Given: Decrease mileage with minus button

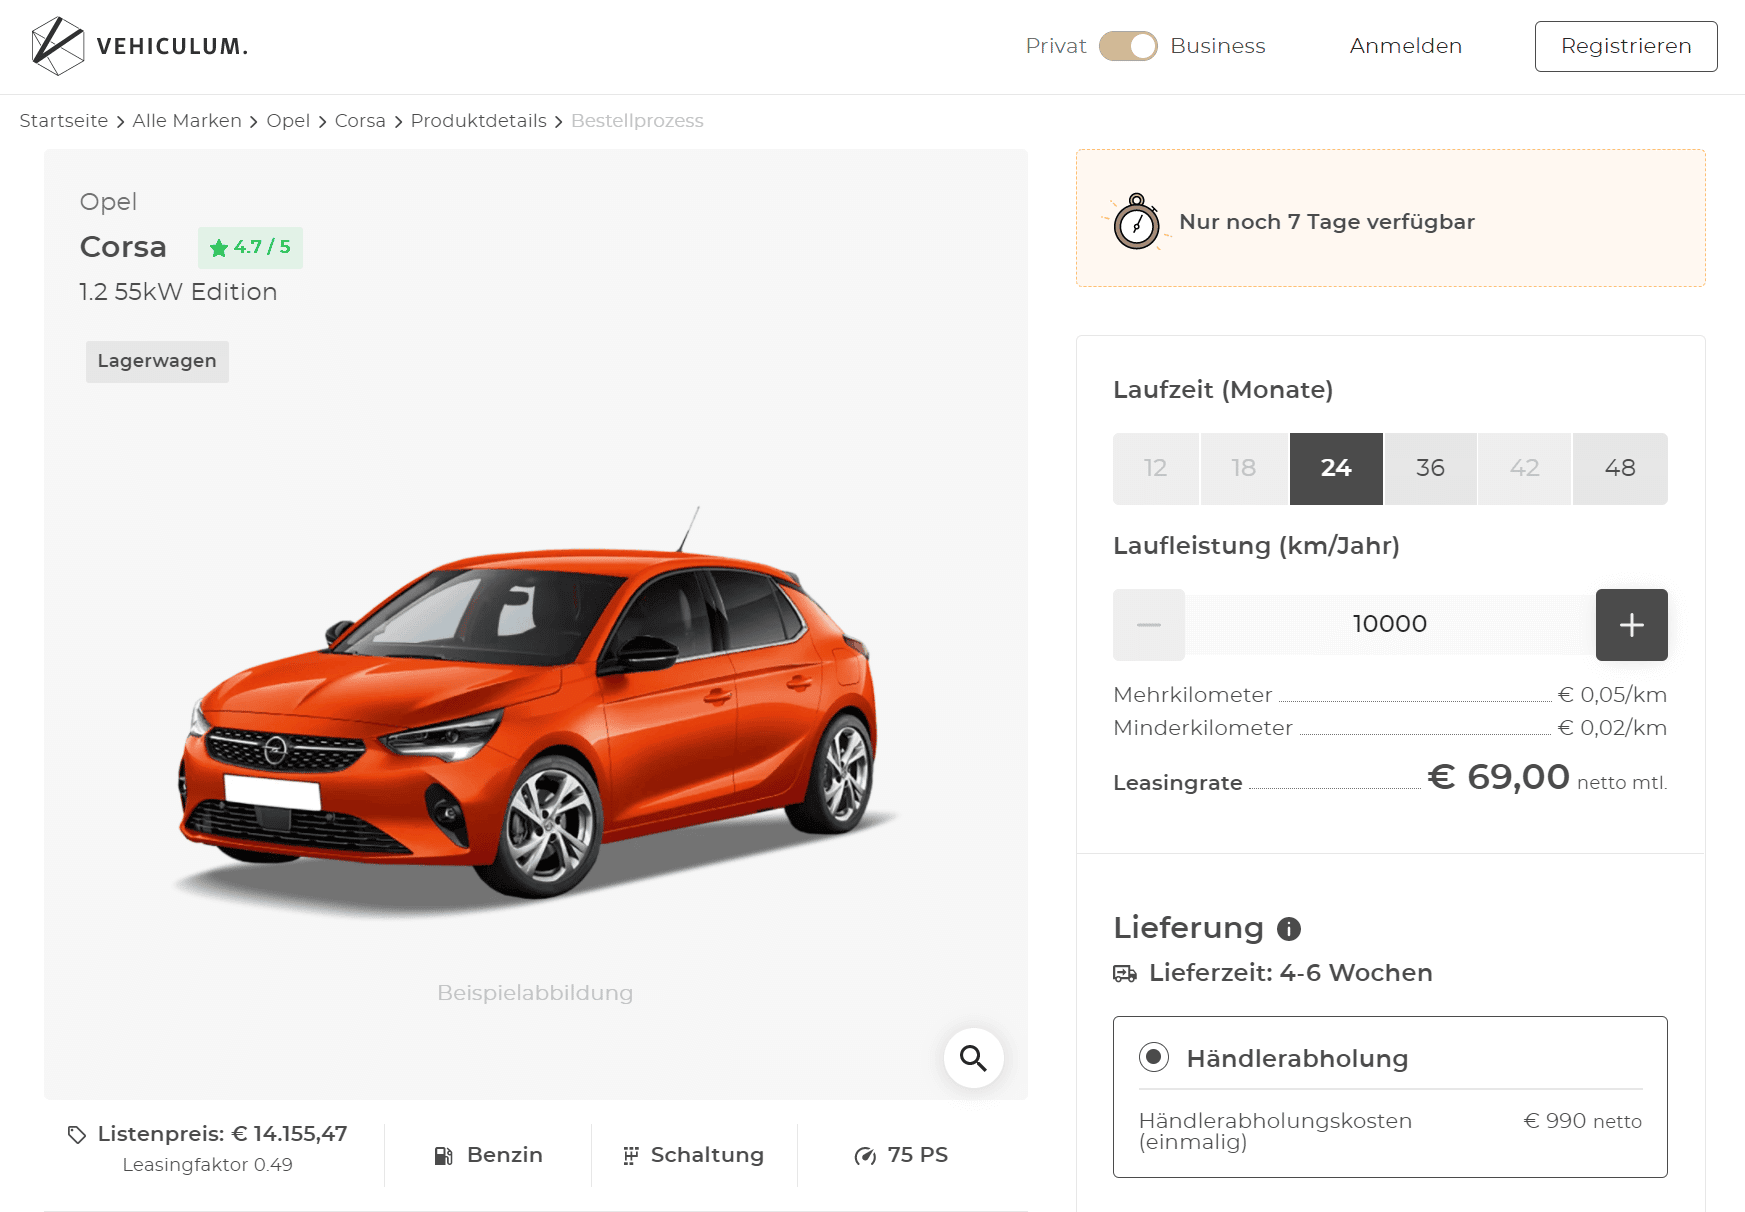Looking at the screenshot, I should click(x=1149, y=625).
